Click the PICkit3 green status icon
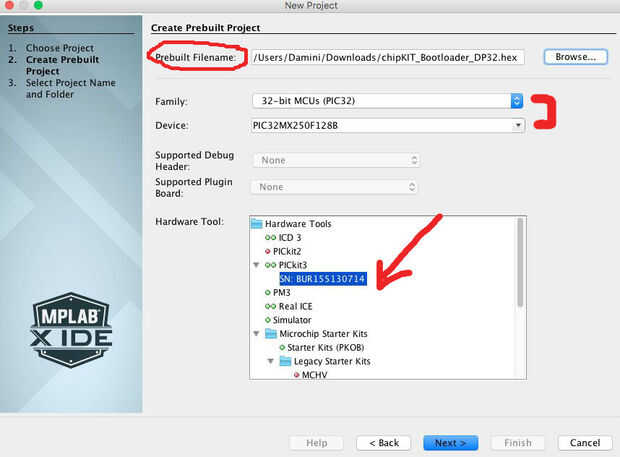This screenshot has height=457, width=620. (x=270, y=265)
